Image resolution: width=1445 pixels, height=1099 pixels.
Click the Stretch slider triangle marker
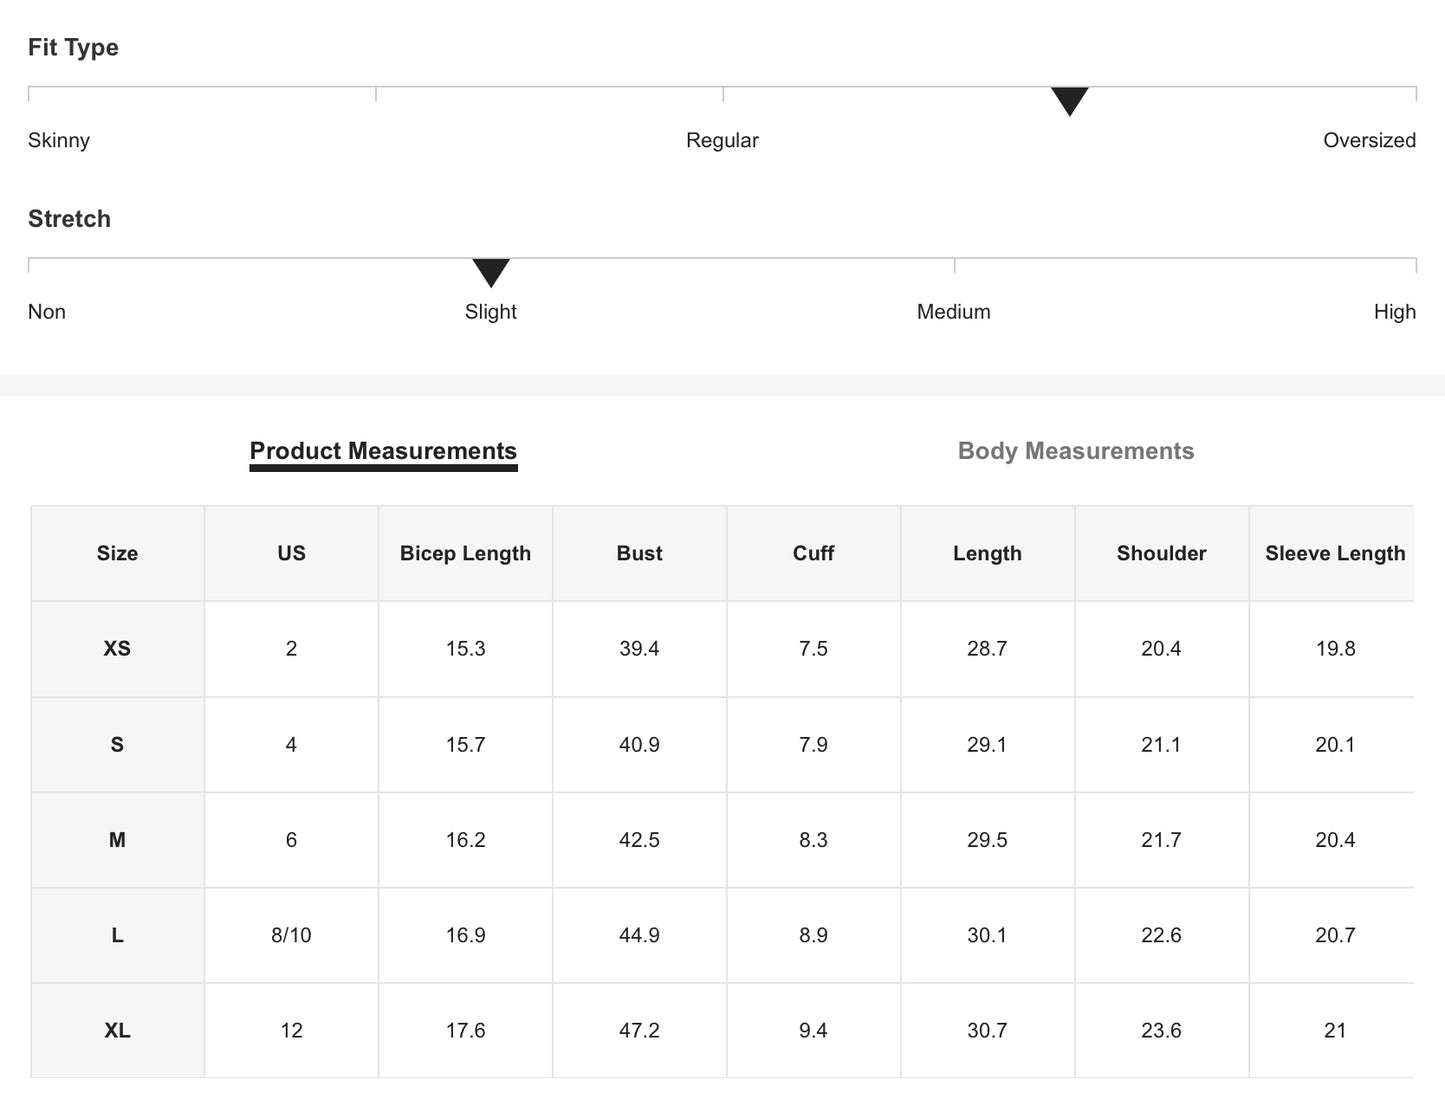coord(491,271)
